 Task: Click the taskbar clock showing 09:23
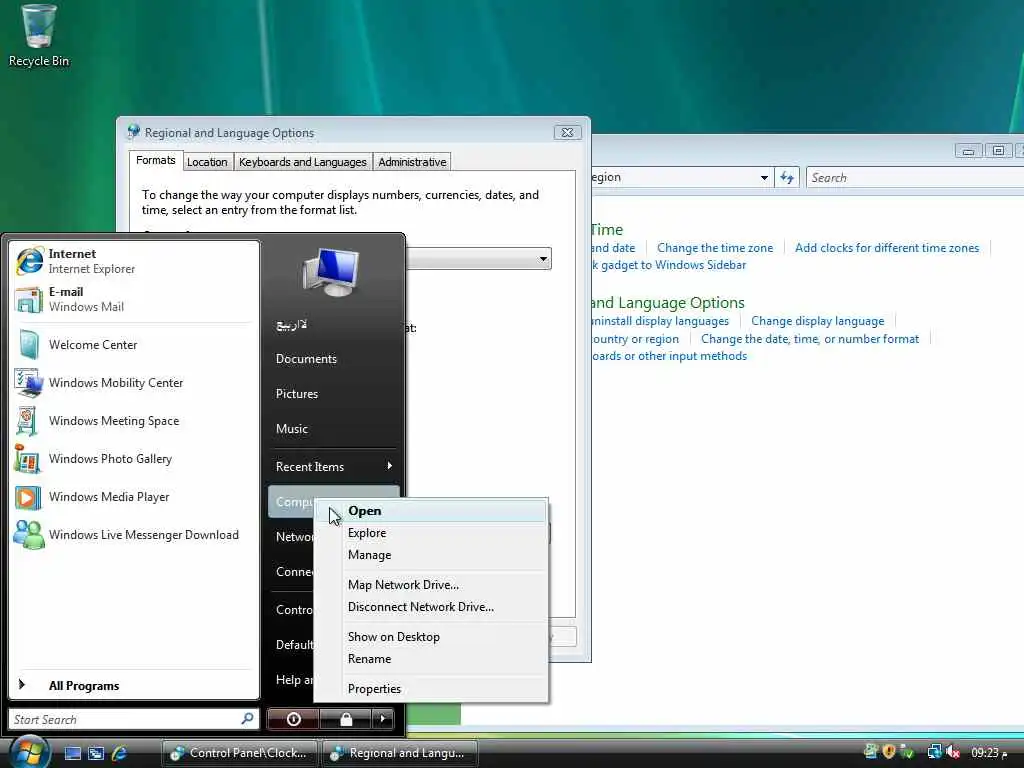(x=989, y=753)
